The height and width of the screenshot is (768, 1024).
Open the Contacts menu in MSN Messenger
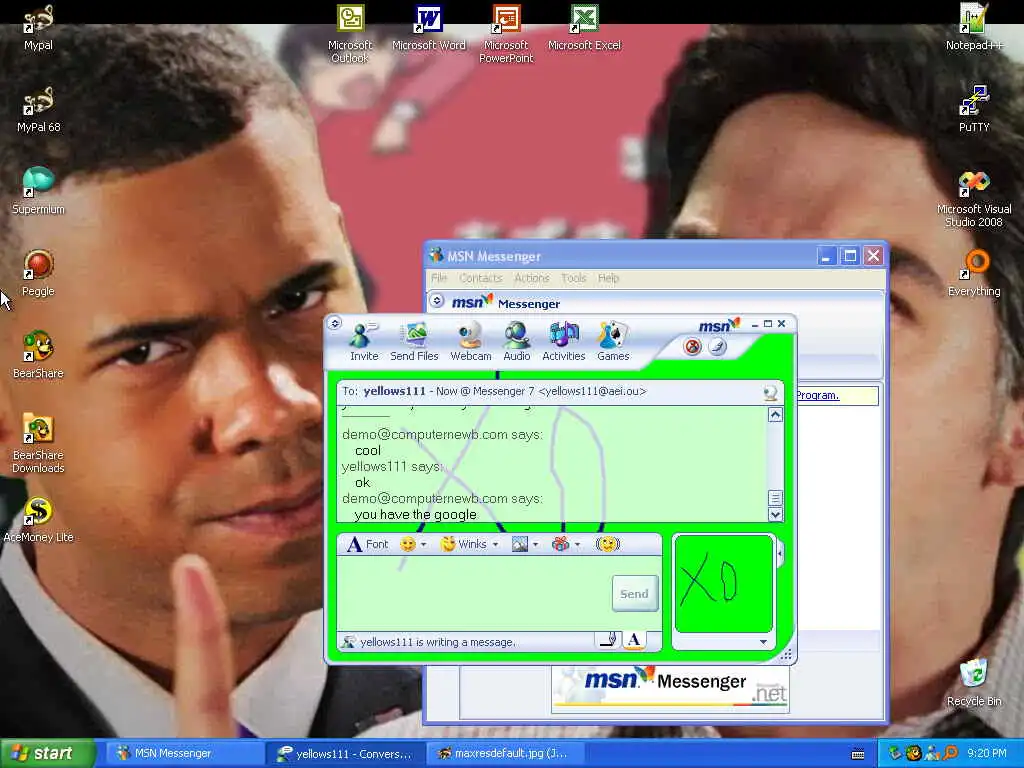click(481, 278)
